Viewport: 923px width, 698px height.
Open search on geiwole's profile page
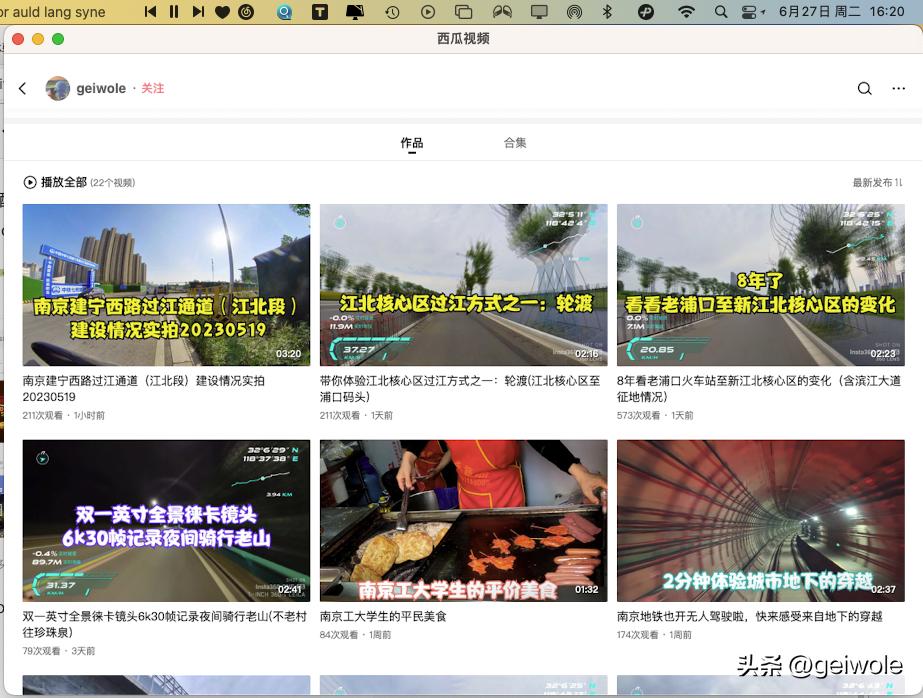click(x=864, y=88)
